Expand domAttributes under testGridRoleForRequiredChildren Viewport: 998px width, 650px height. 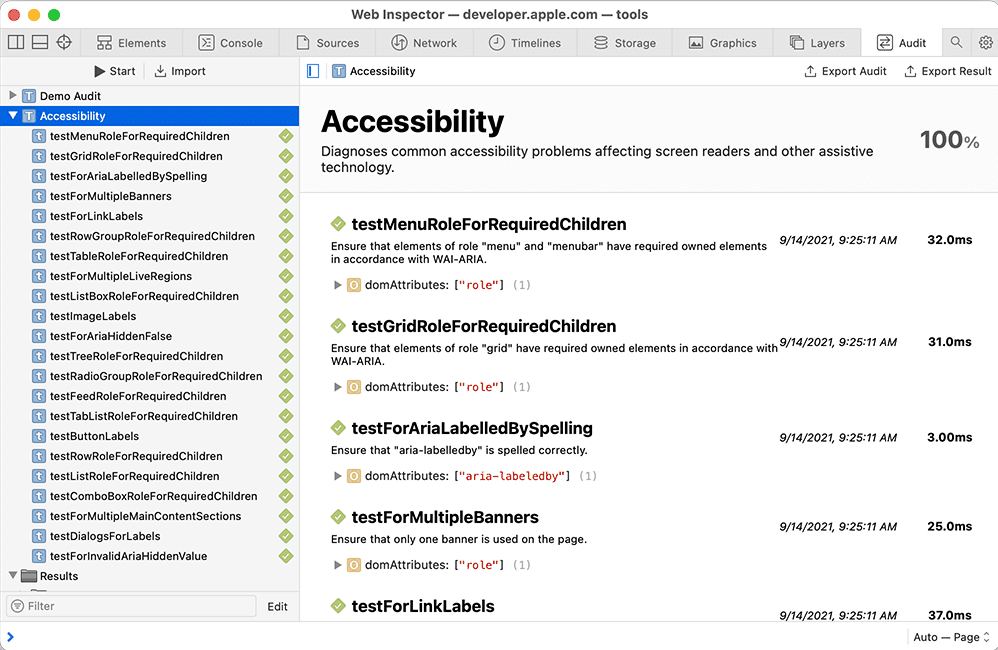click(x=338, y=387)
